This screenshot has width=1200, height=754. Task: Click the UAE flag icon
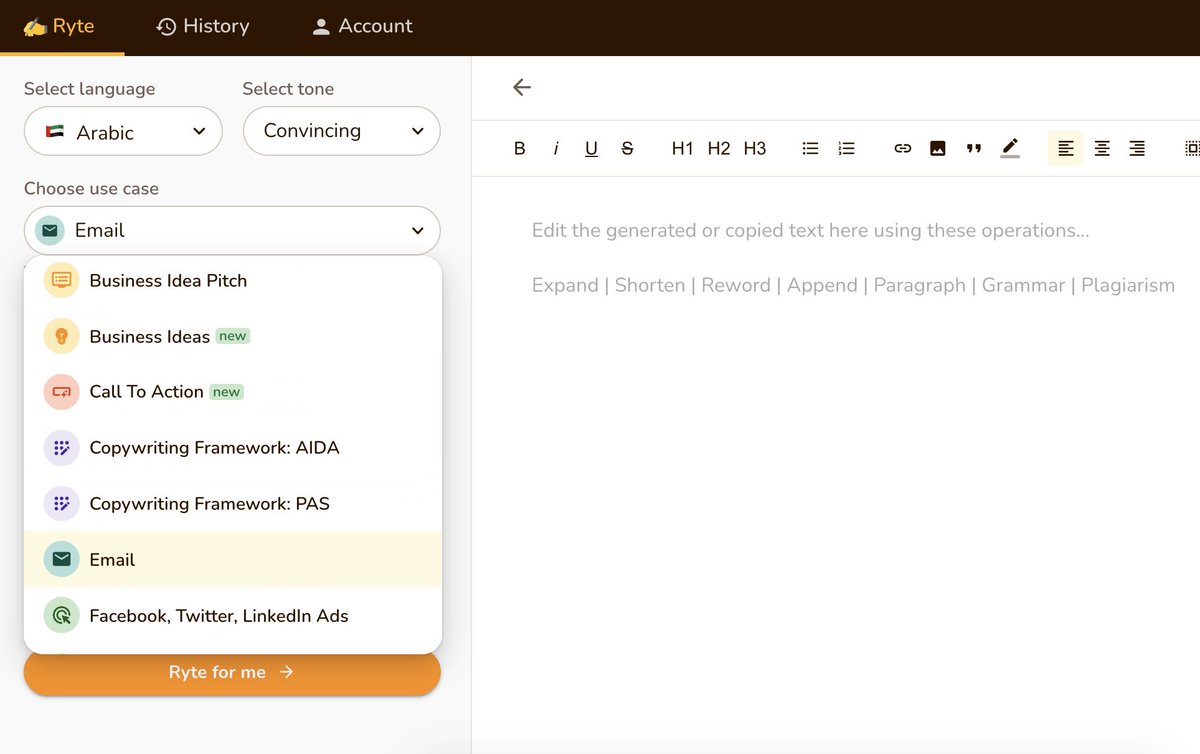(55, 132)
